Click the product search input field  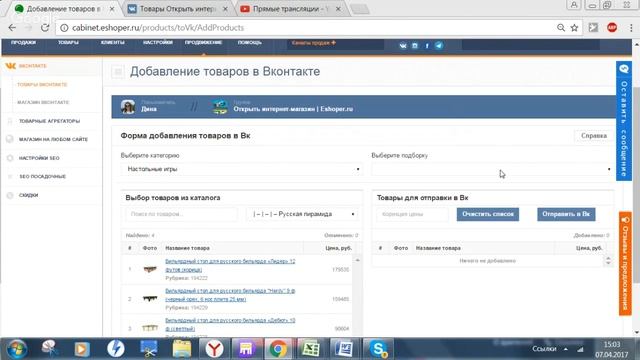(182, 214)
